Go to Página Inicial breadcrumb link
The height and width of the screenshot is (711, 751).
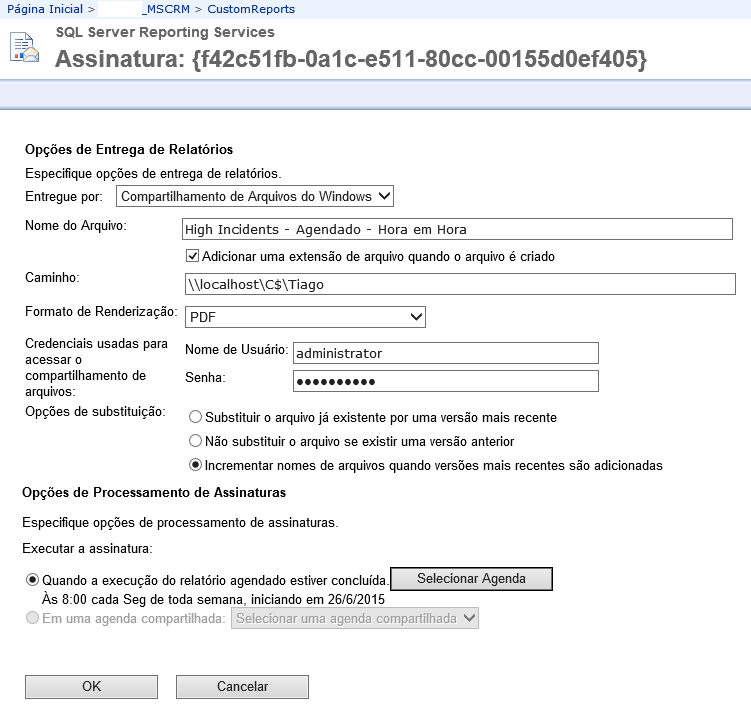point(43,9)
